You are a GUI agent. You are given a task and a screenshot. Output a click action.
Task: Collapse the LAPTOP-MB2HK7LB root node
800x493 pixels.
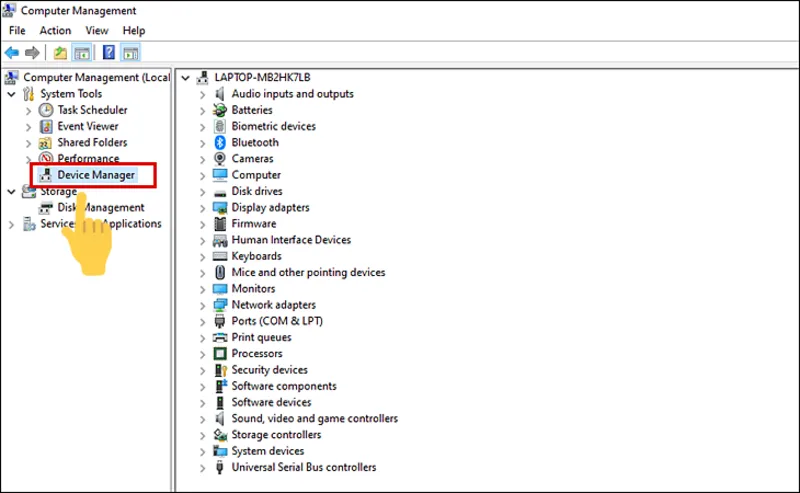186,78
